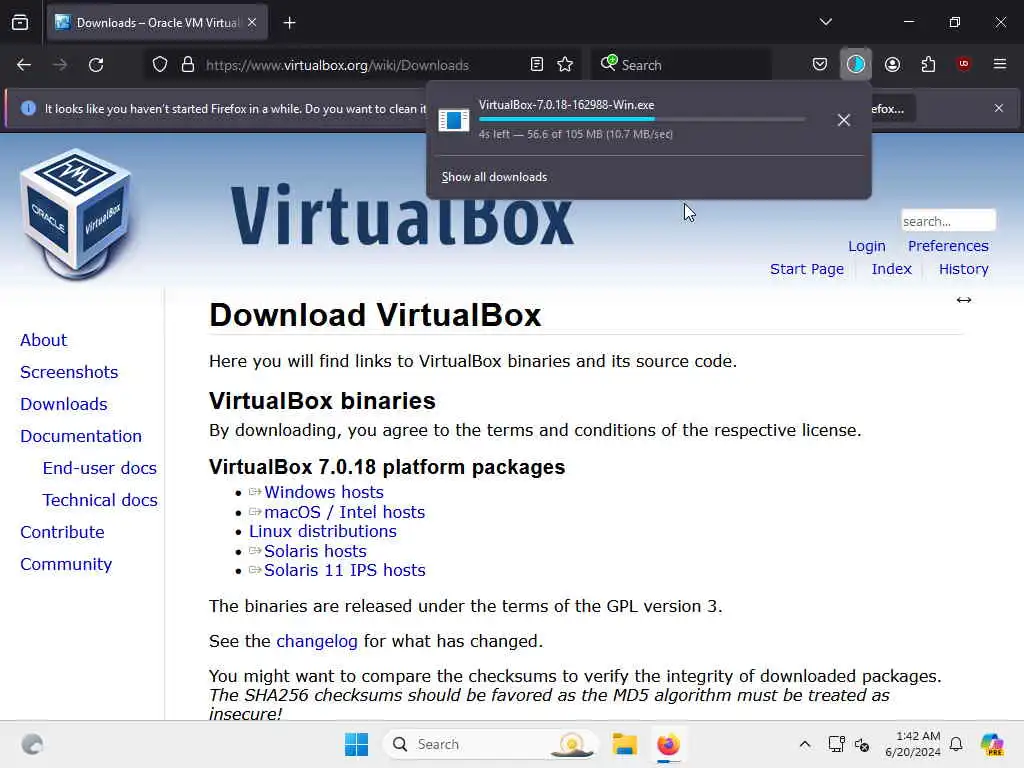Click the address bar URL
This screenshot has height=768, width=1024.
click(x=337, y=65)
